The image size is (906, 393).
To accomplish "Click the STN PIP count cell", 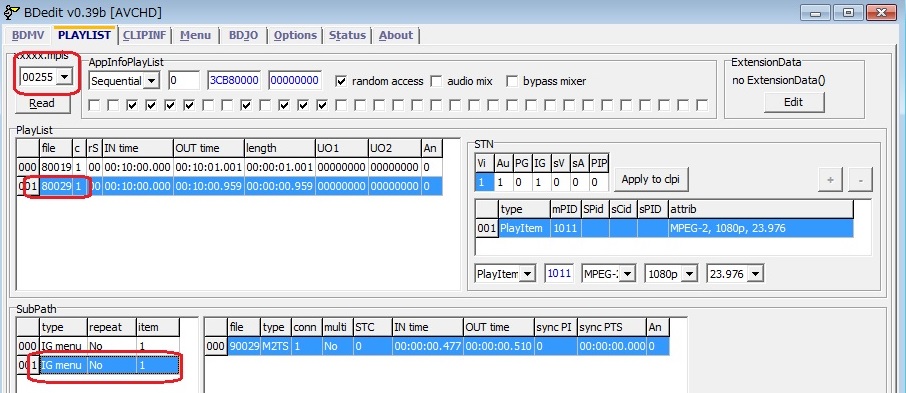I will [x=600, y=183].
